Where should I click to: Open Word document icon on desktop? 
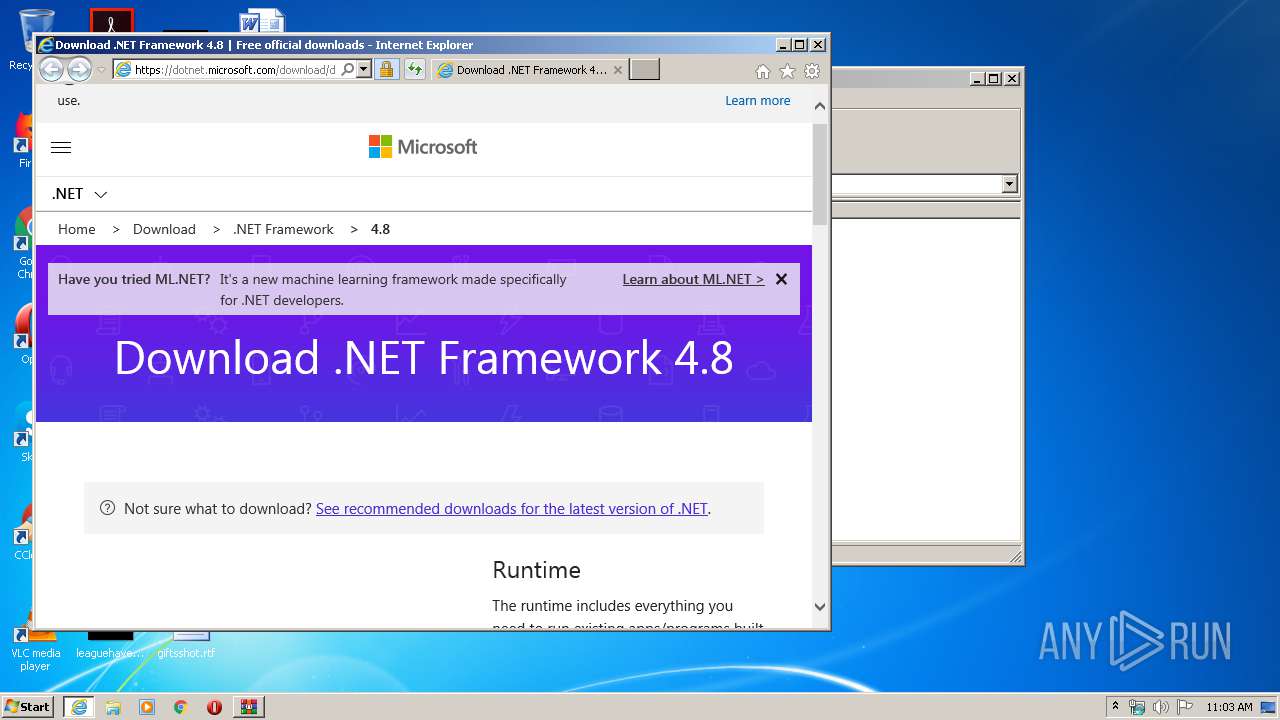pyautogui.click(x=262, y=22)
